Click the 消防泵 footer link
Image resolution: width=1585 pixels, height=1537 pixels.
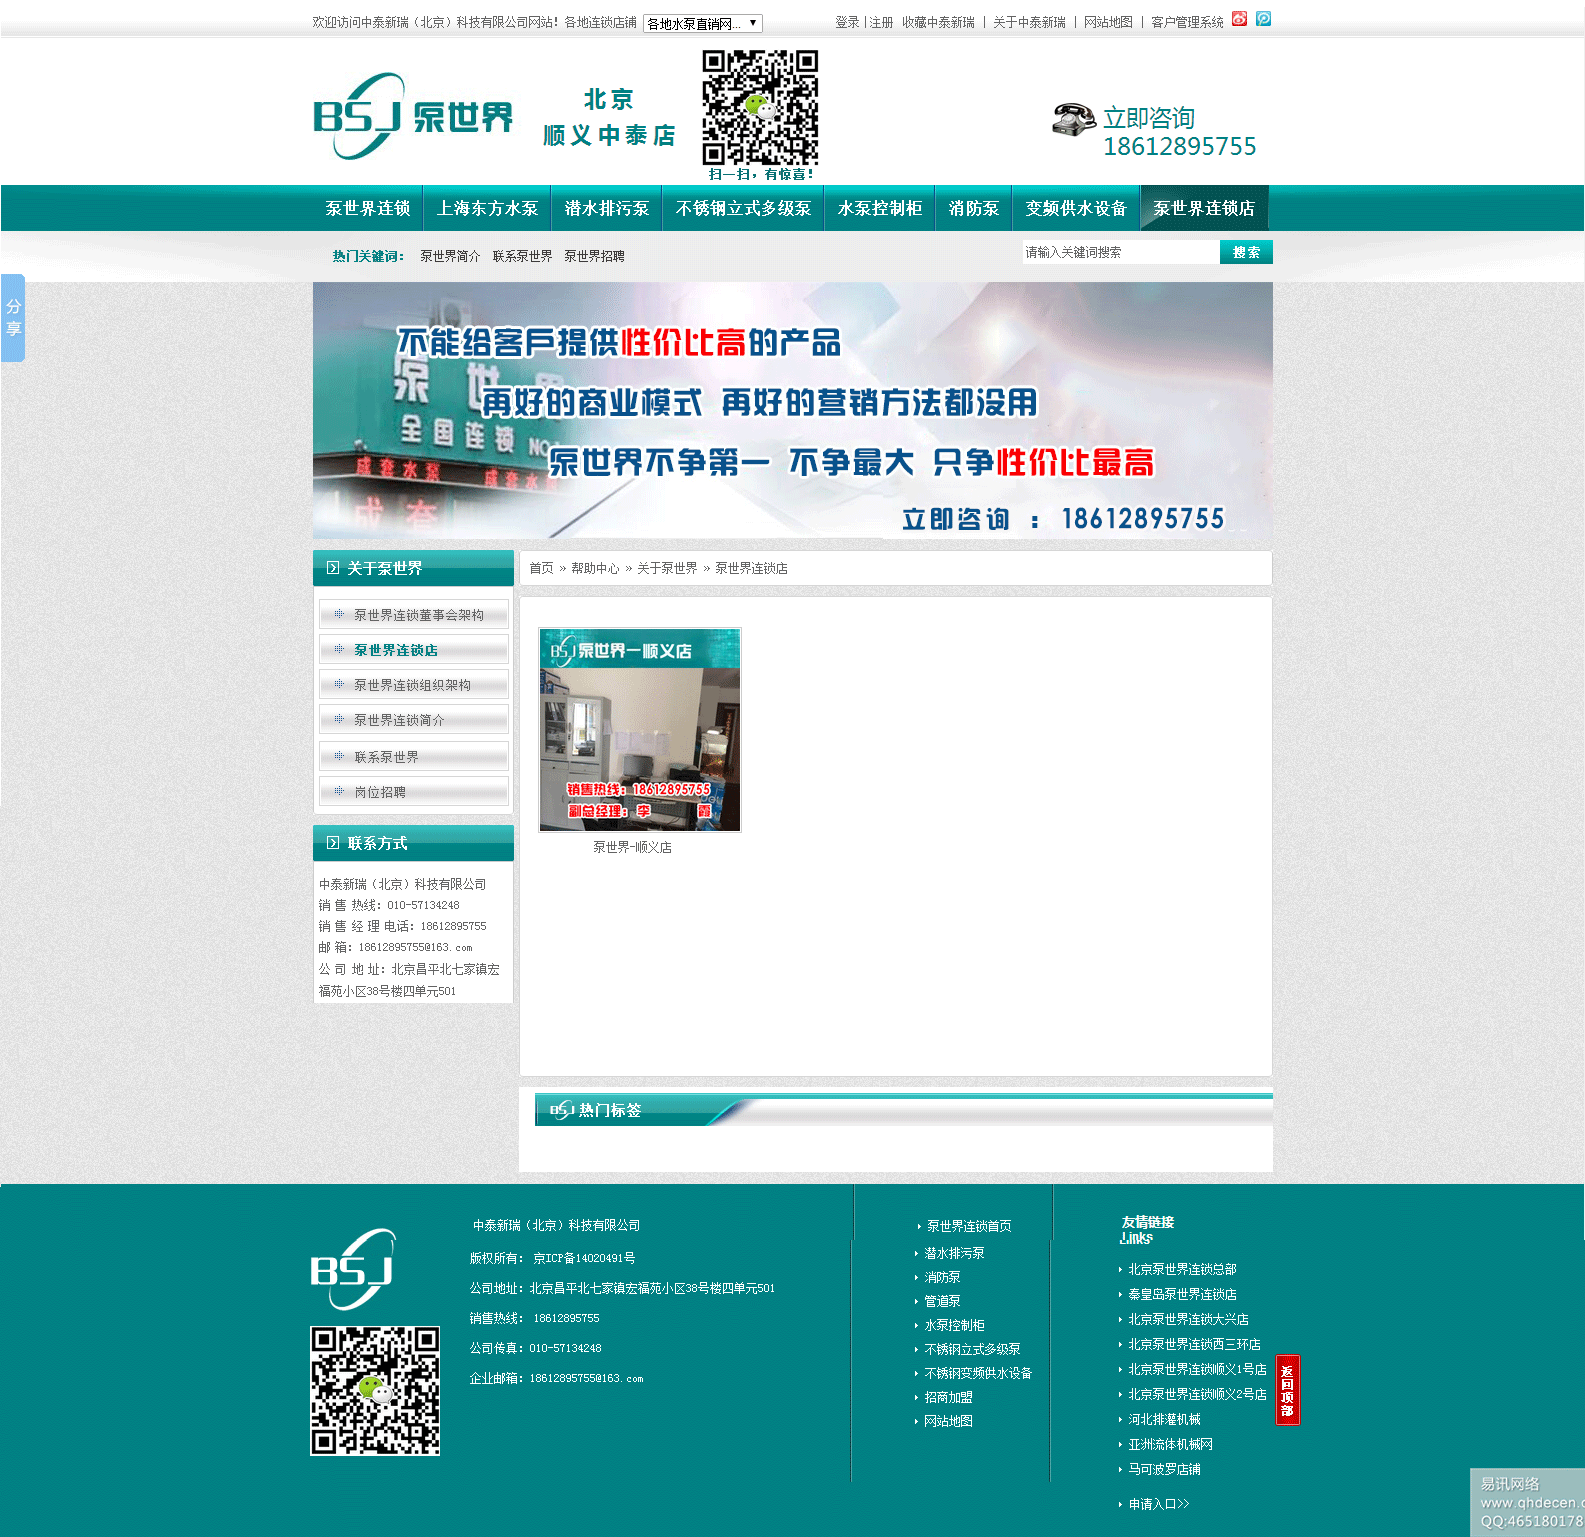pos(942,1277)
